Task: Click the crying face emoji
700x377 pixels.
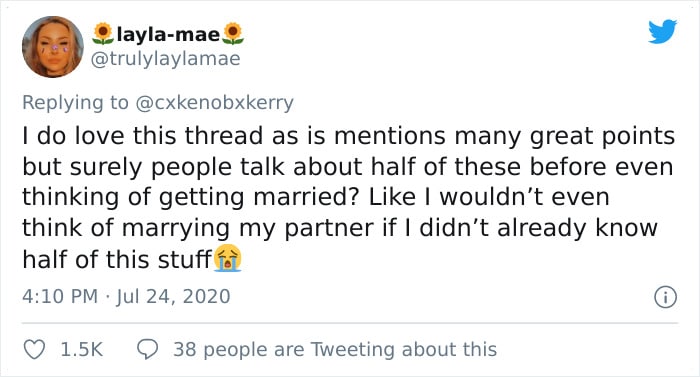Action: [x=228, y=258]
